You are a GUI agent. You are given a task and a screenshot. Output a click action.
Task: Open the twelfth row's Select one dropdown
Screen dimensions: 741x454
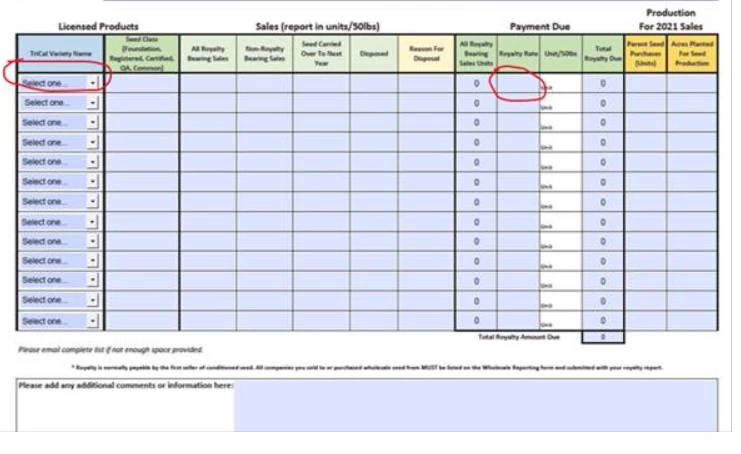(60, 300)
